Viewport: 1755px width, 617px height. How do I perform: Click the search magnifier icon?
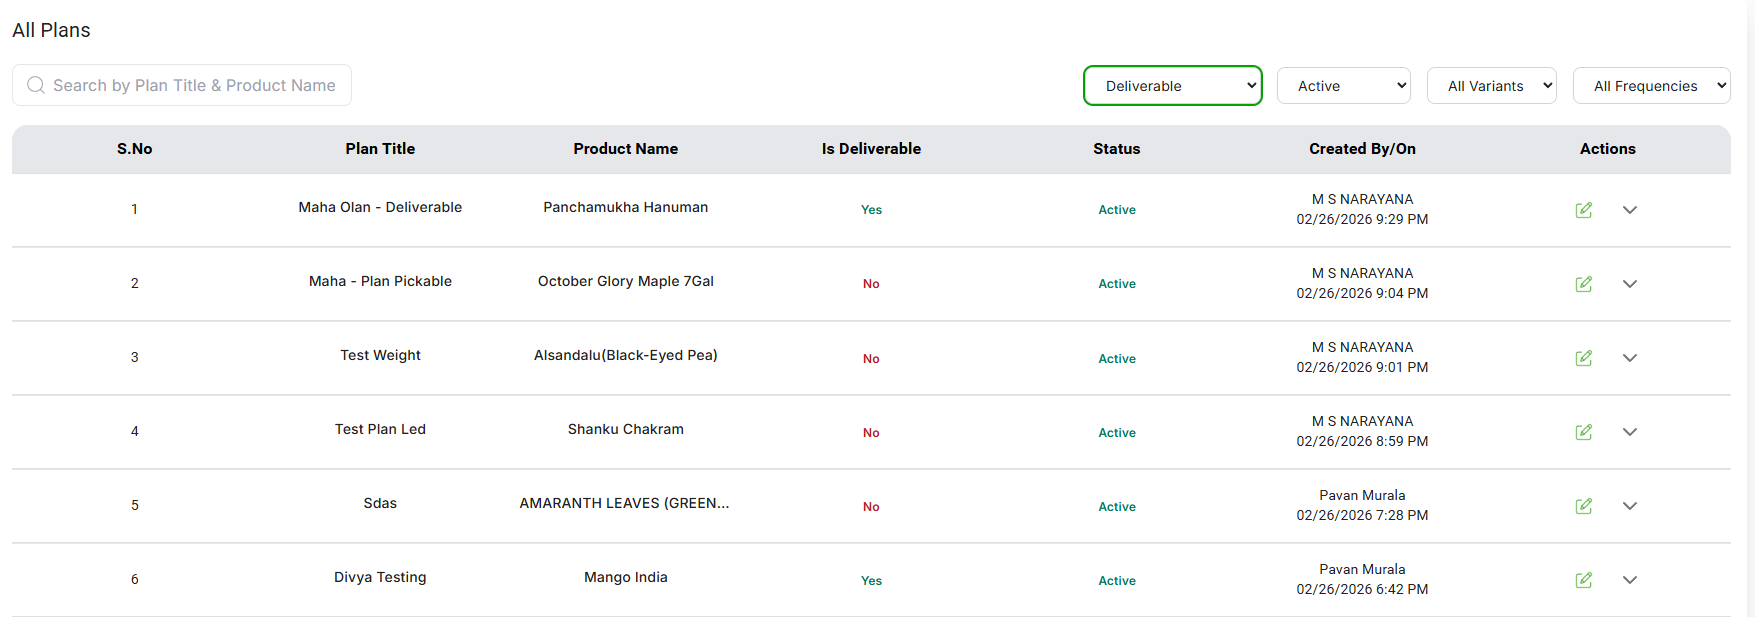point(36,85)
